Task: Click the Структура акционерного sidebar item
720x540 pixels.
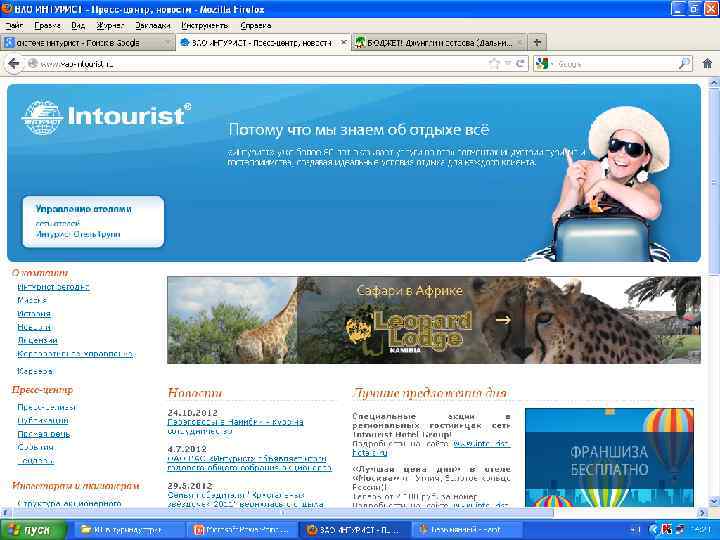Action: 69,503
